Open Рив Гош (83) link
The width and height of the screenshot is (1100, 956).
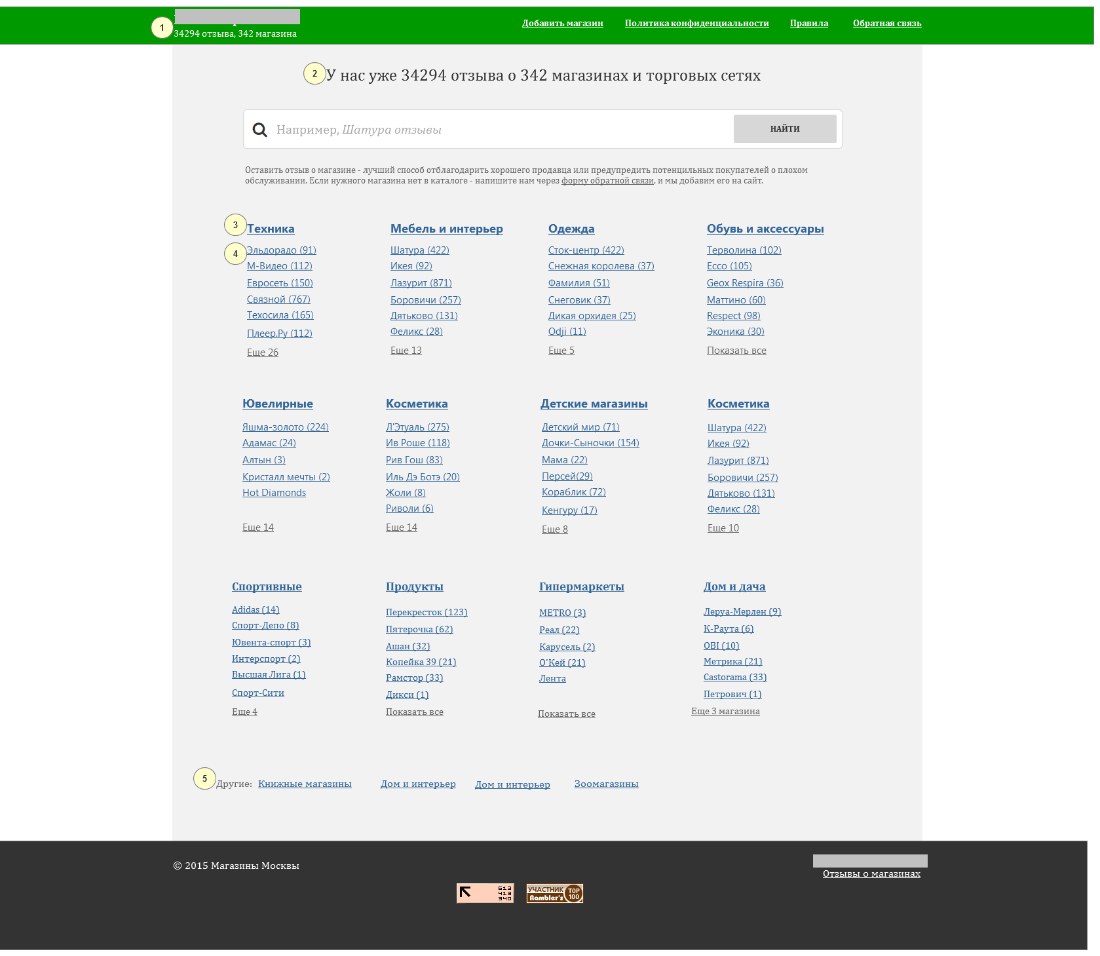point(414,459)
